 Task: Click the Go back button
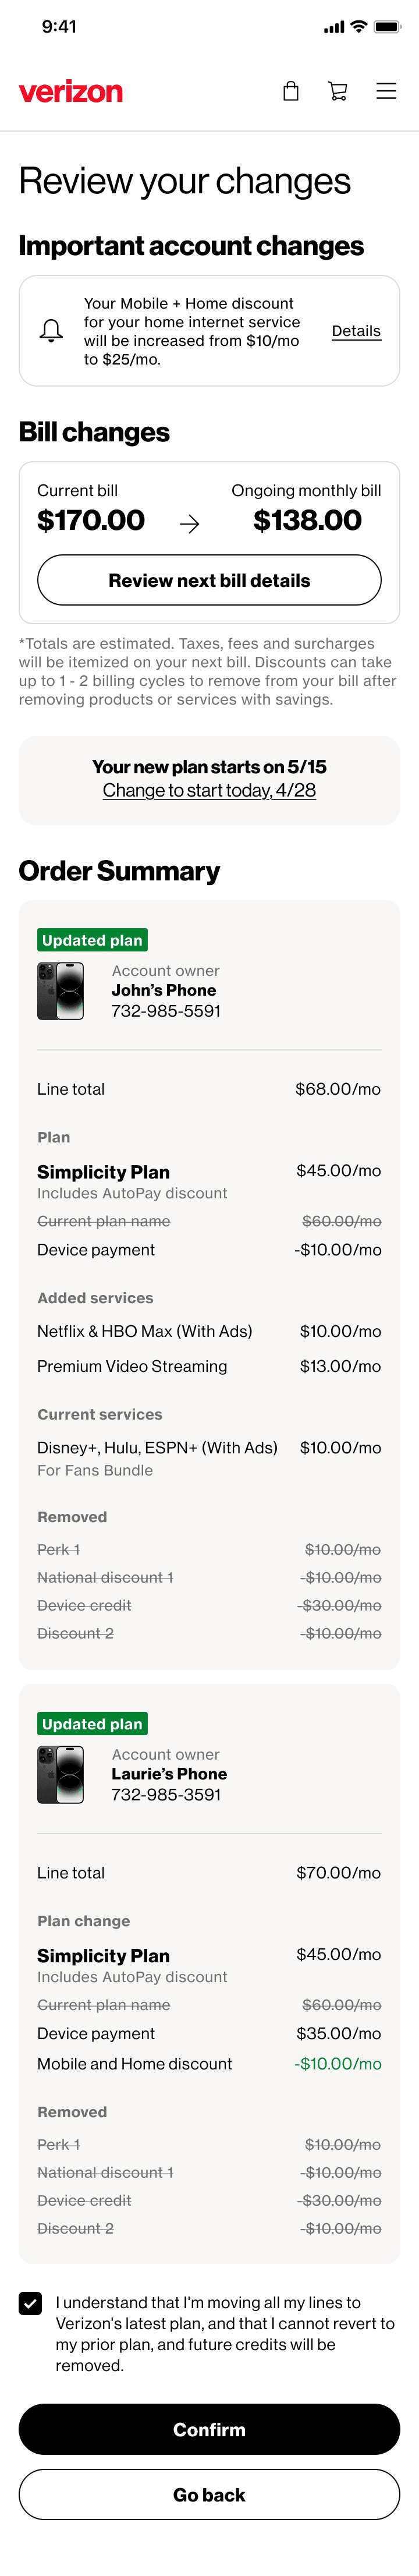click(209, 2495)
